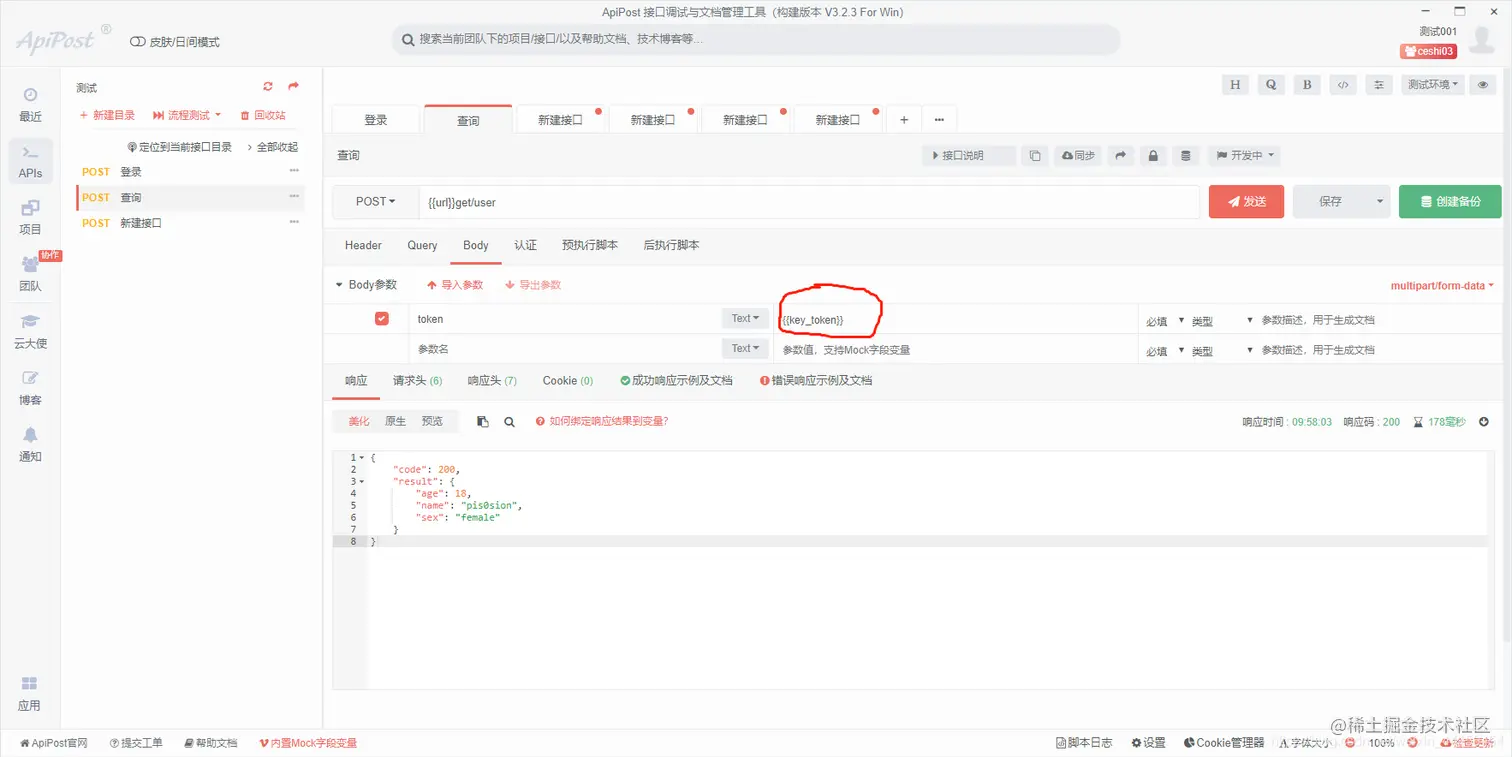Open the save options dropdown arrow
This screenshot has width=1512, height=757.
coord(1380,202)
